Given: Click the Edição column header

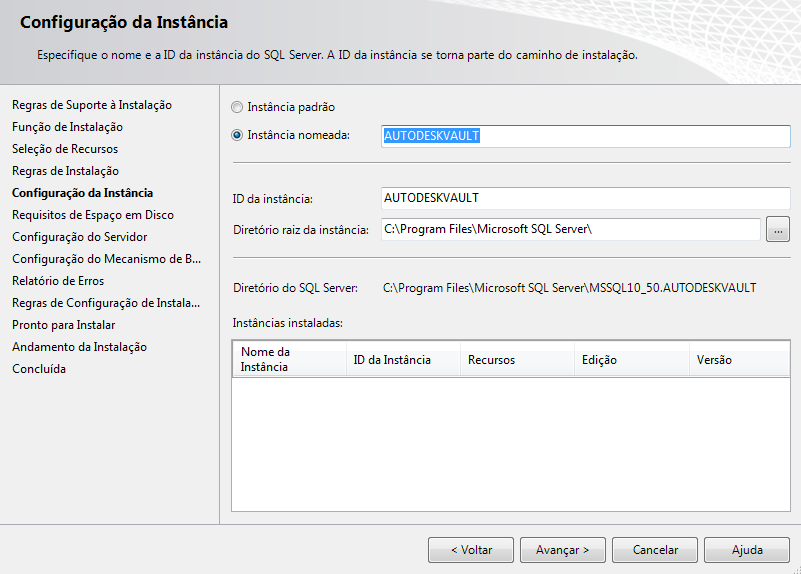Looking at the screenshot, I should click(632, 360).
